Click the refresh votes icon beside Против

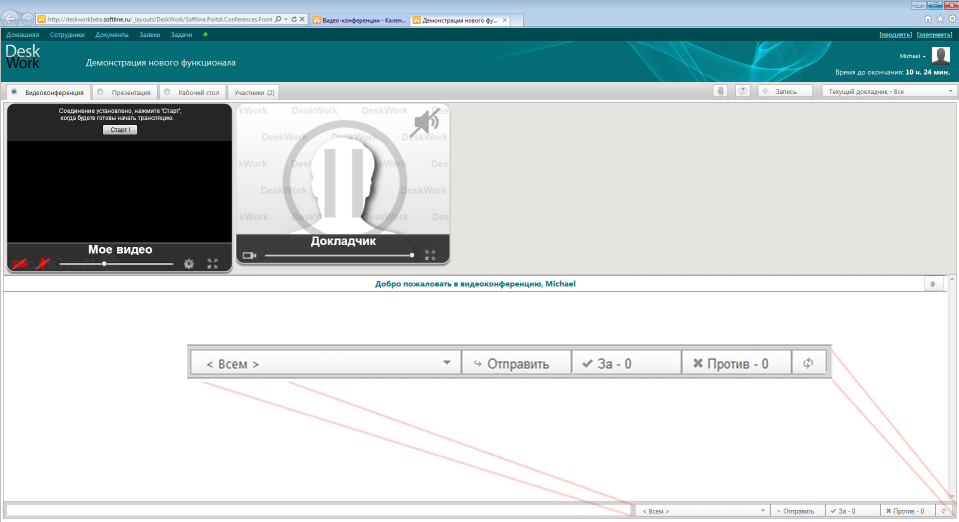click(x=943, y=511)
